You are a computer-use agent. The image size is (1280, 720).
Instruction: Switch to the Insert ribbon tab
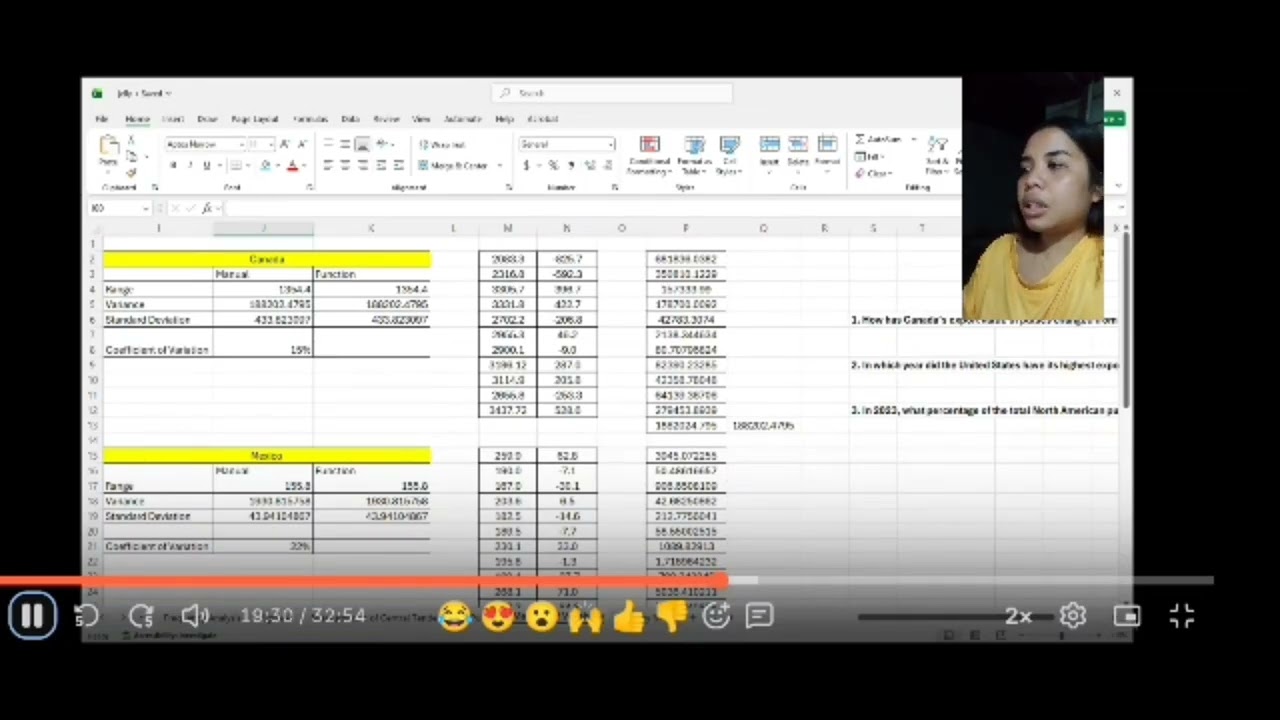173,119
